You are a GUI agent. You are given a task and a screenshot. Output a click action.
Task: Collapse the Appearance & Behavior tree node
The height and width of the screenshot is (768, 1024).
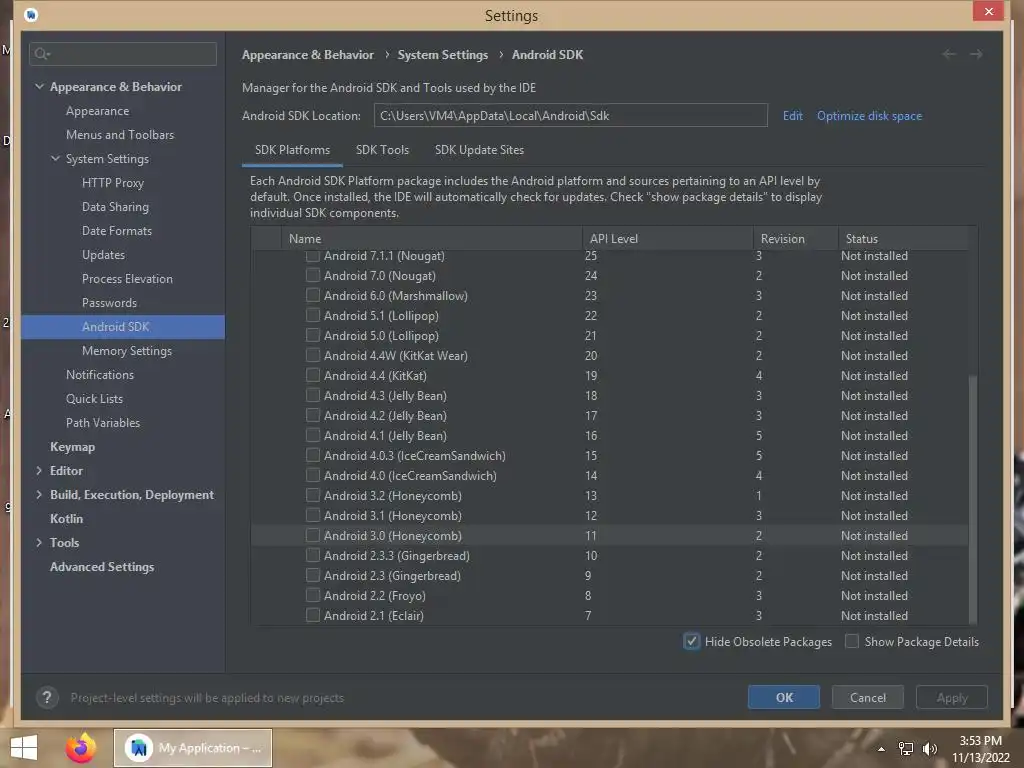(39, 86)
